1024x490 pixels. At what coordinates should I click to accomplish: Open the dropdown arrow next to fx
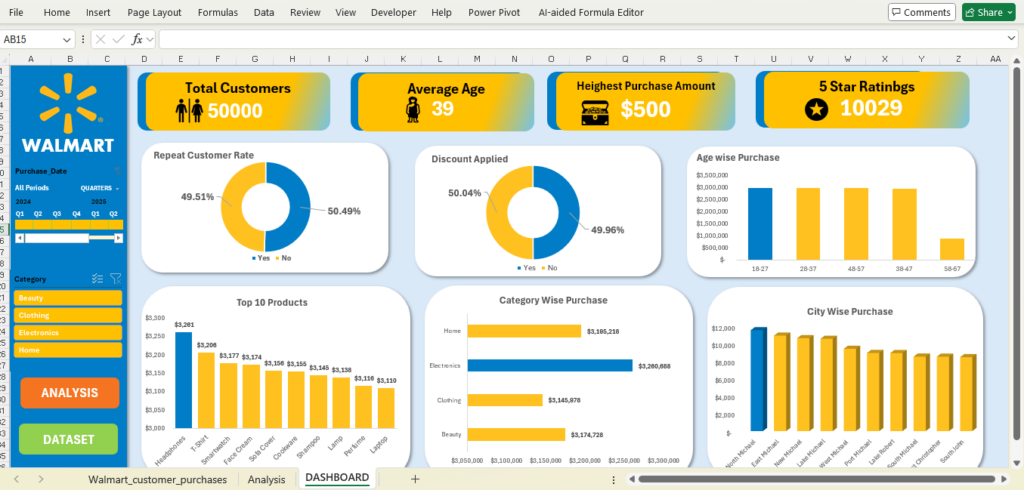coord(150,39)
